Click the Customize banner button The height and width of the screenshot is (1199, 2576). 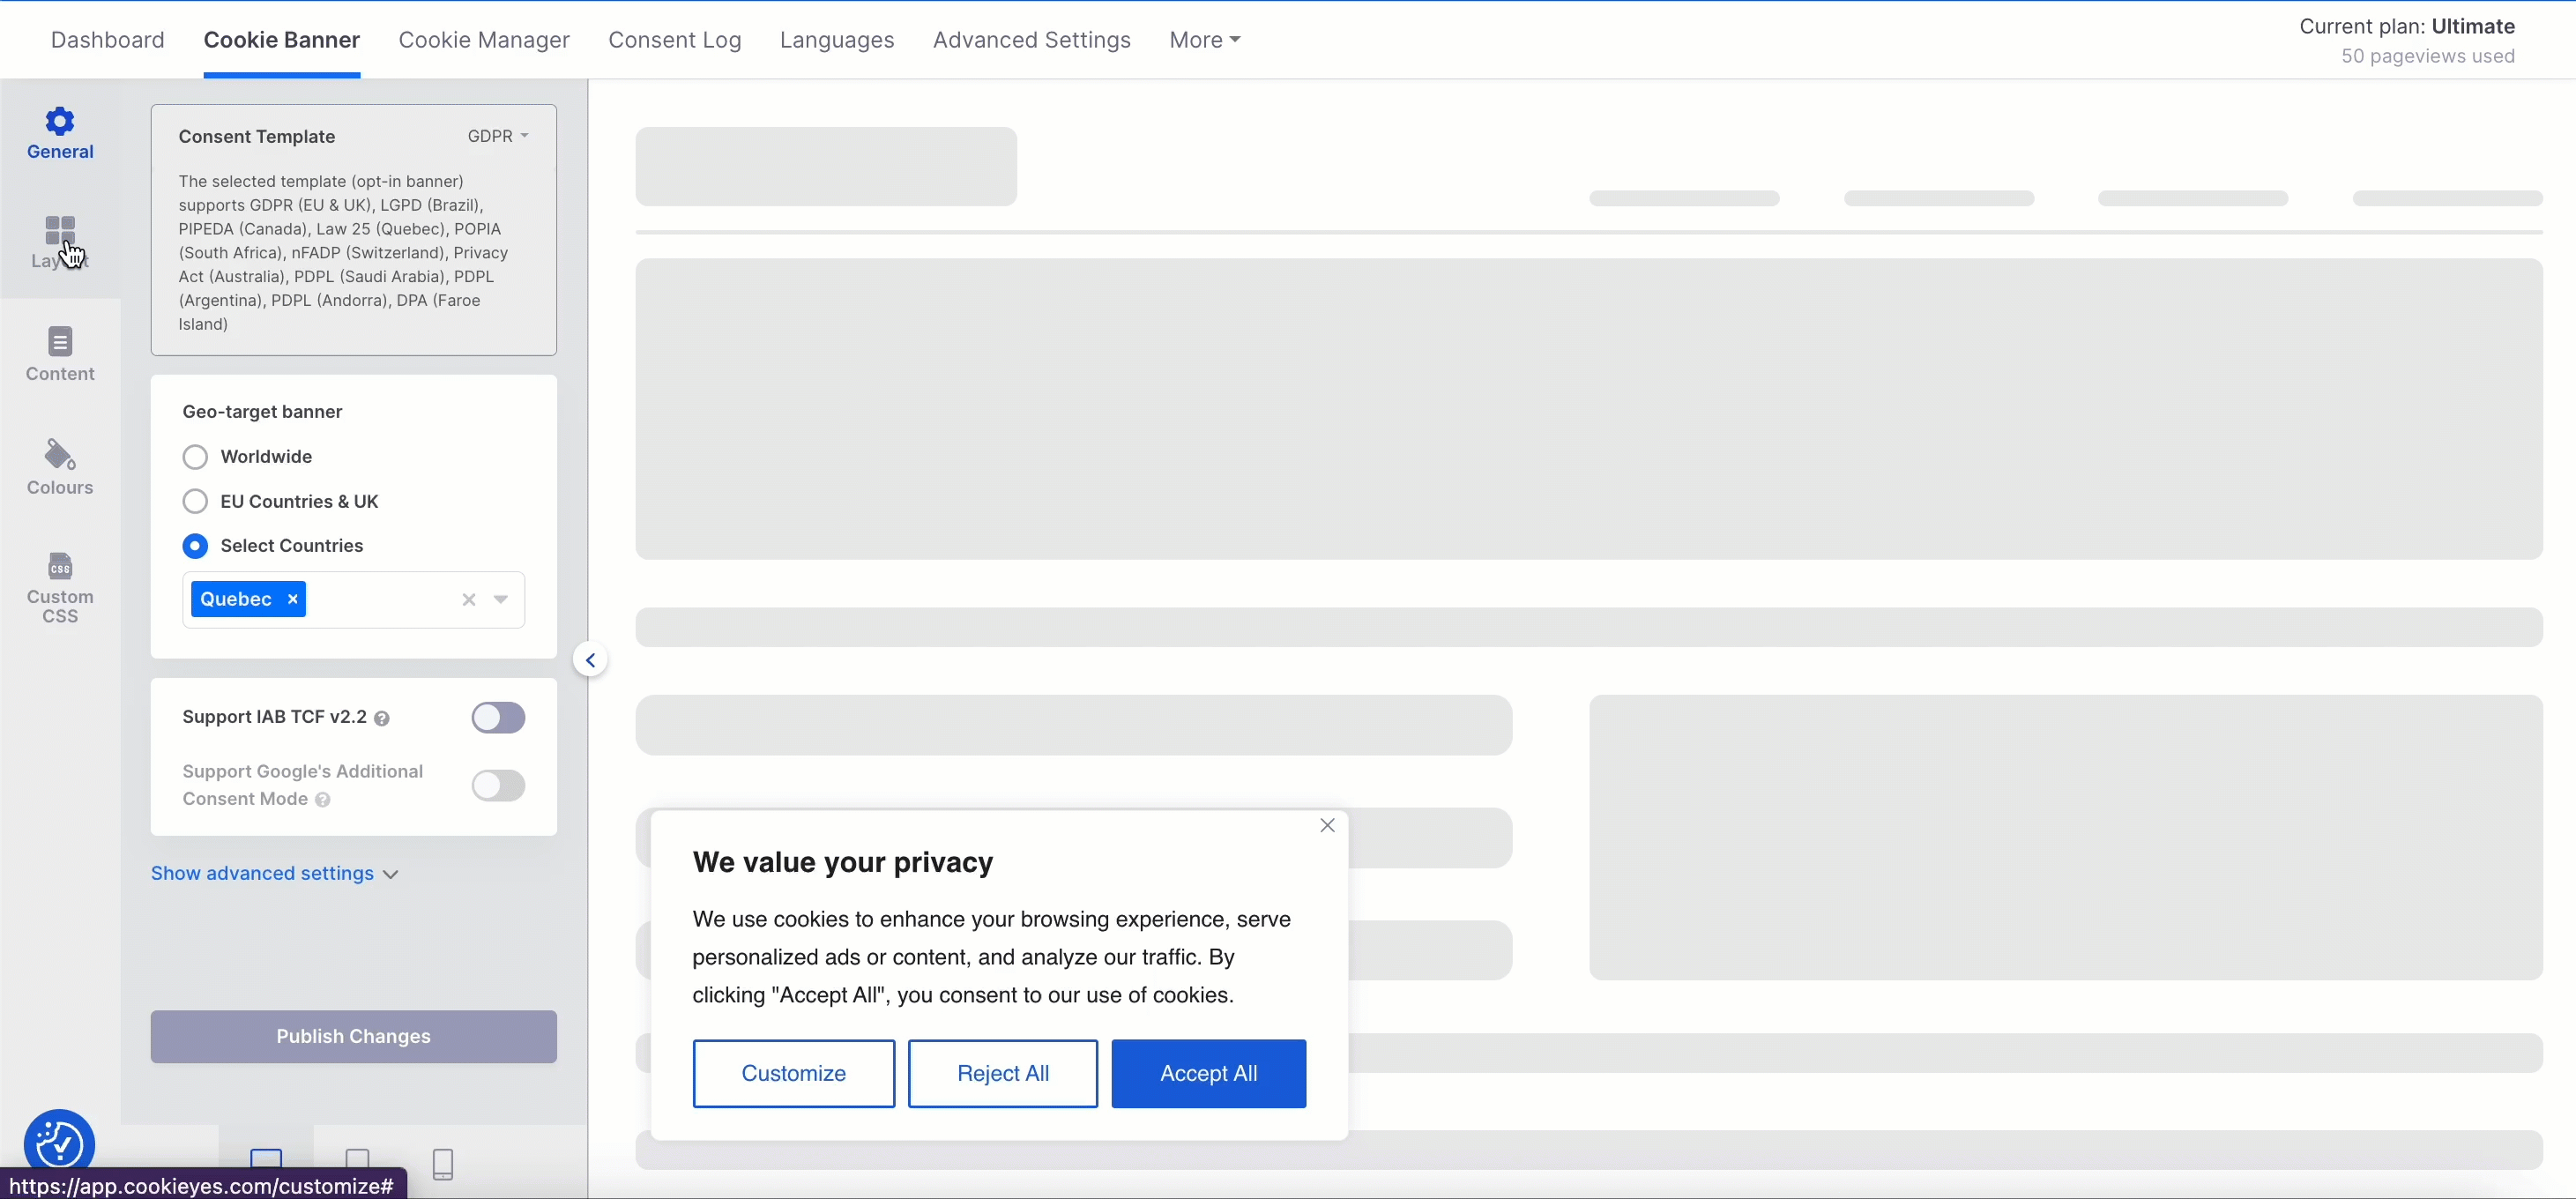tap(793, 1073)
